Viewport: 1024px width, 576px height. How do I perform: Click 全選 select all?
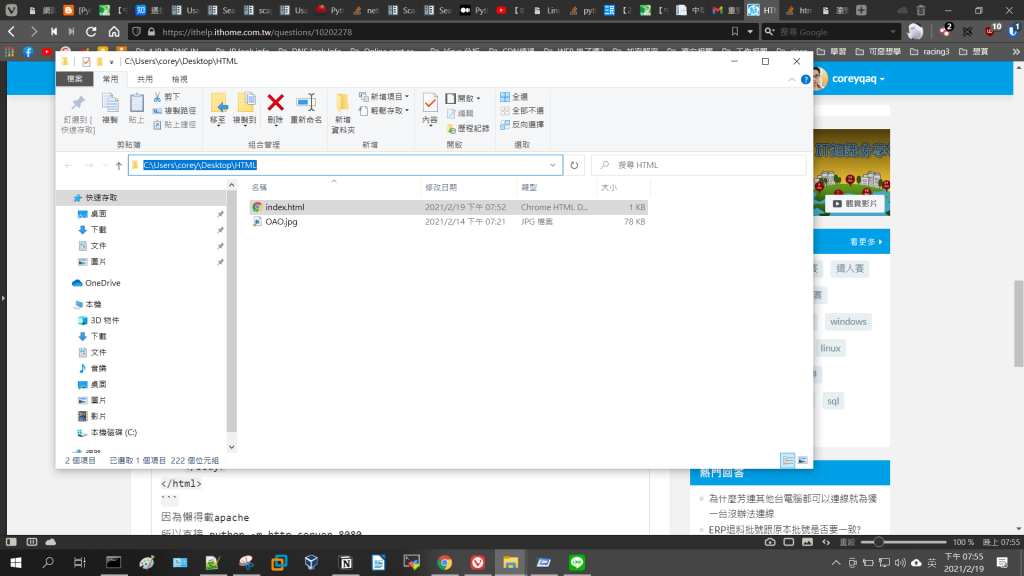pos(514,97)
